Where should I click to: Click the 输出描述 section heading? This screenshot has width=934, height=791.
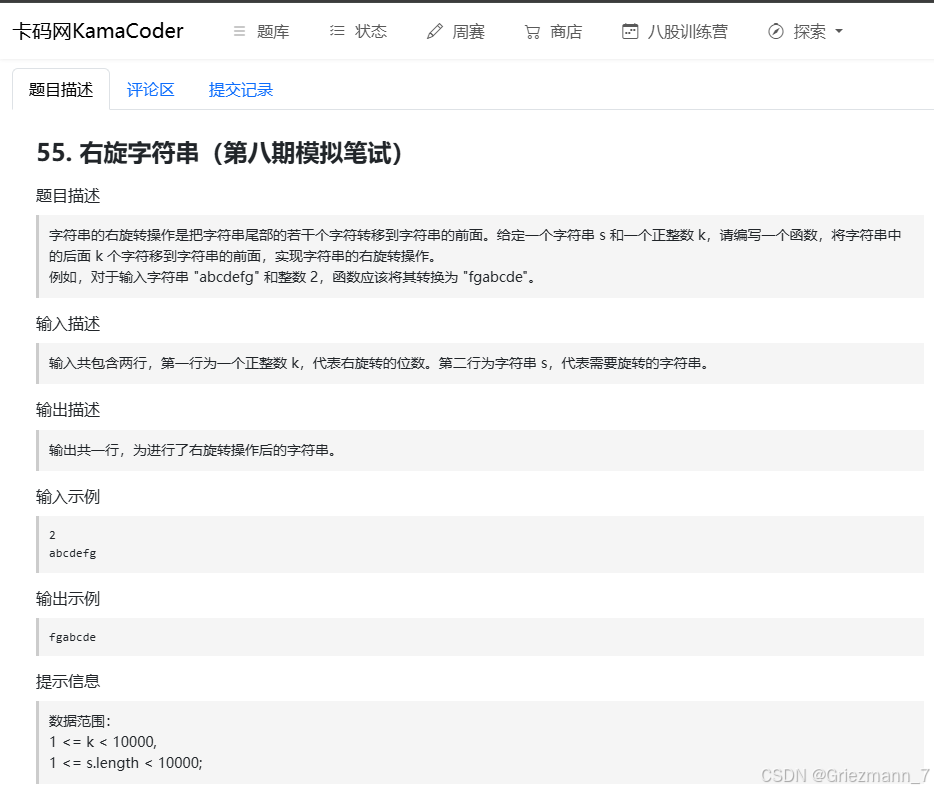click(68, 410)
